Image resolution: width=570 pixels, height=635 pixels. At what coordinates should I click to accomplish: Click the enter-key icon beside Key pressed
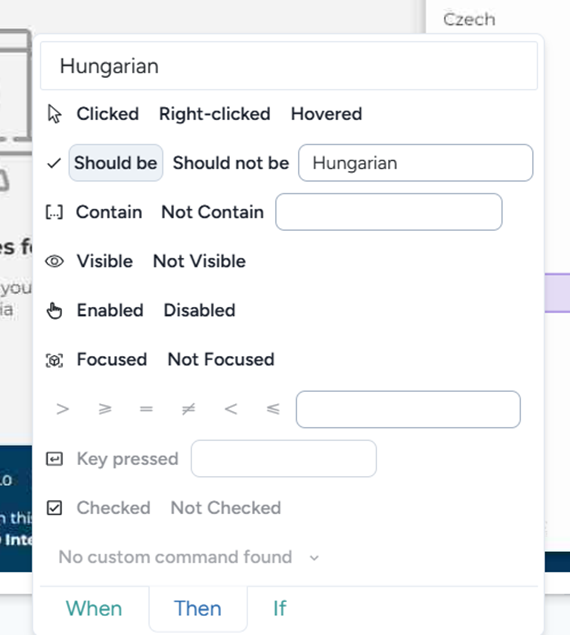click(x=54, y=459)
